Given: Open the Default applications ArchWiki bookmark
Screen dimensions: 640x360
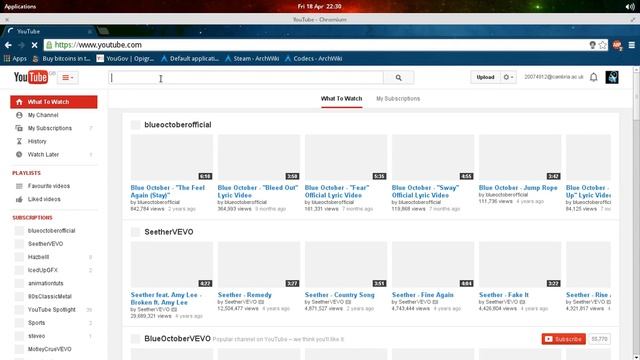Looking at the screenshot, I should (x=190, y=59).
